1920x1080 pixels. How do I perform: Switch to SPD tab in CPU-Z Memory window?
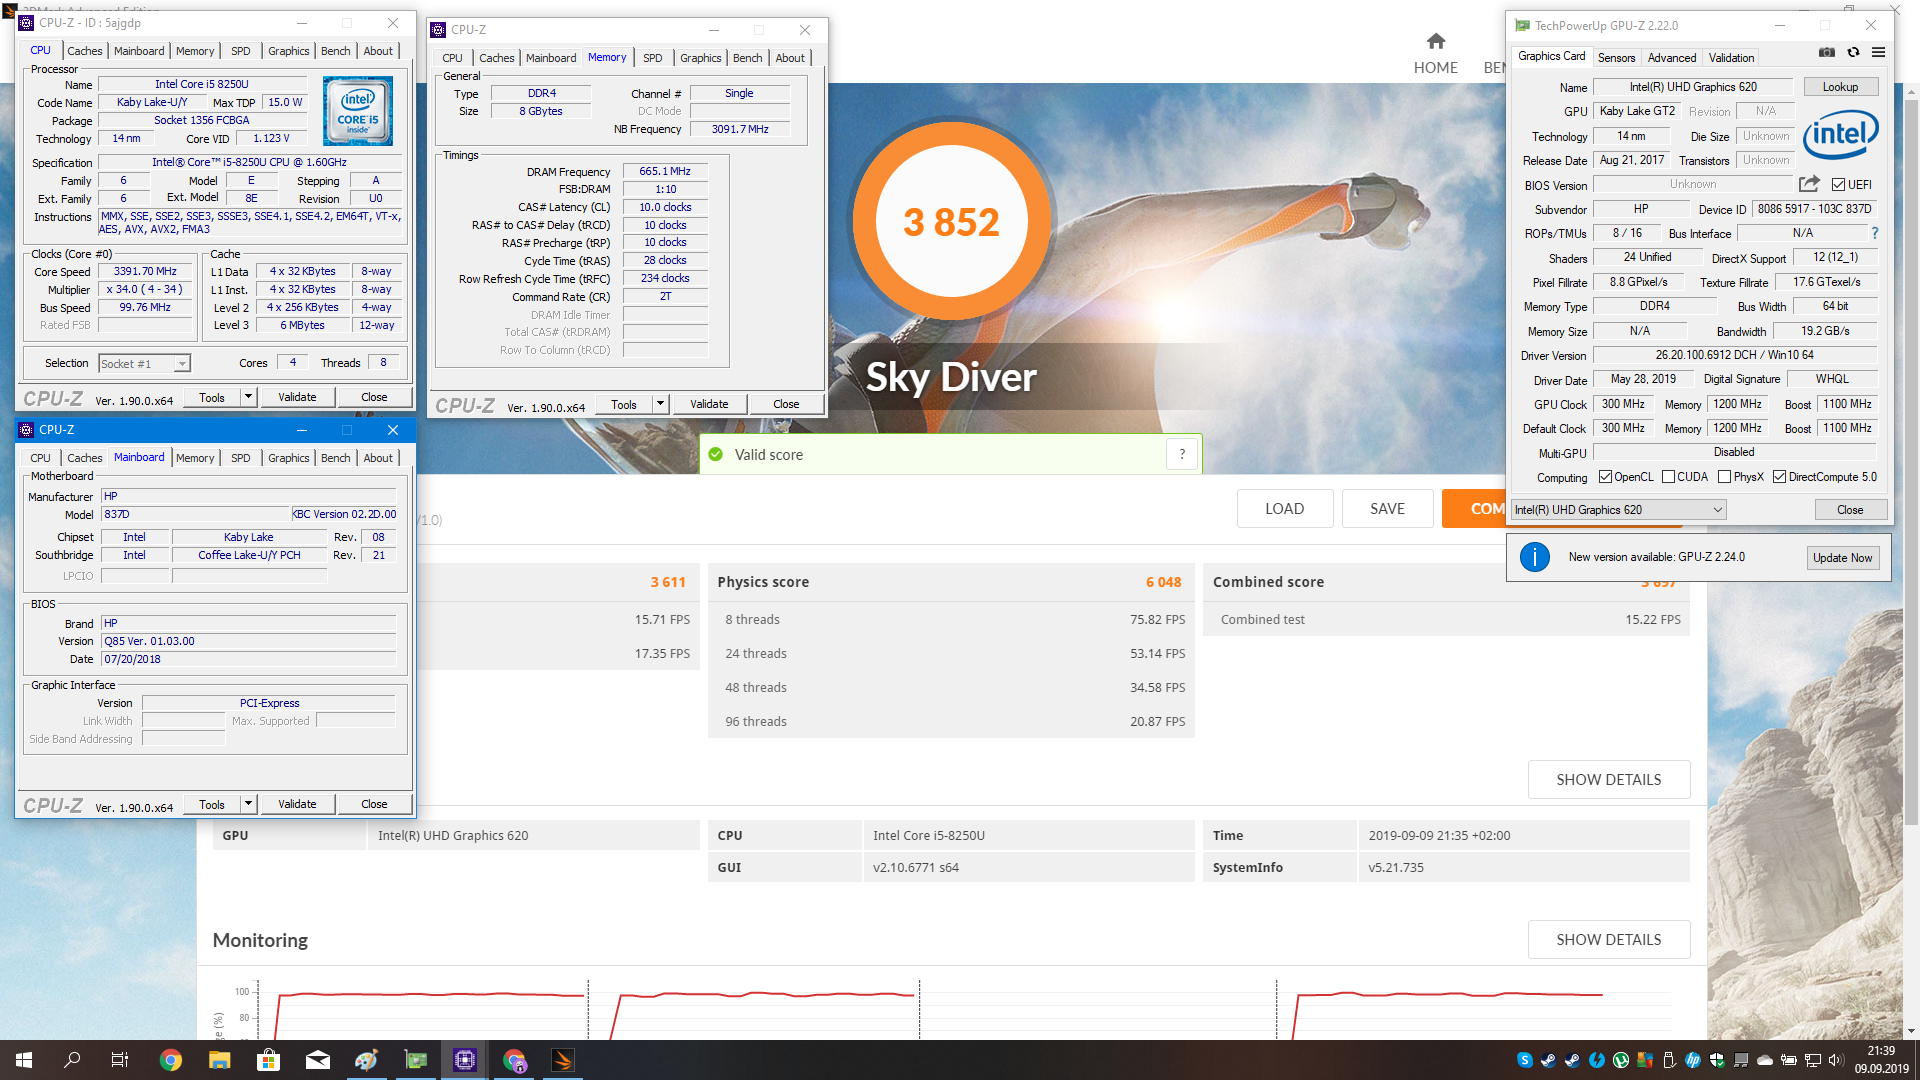(652, 58)
